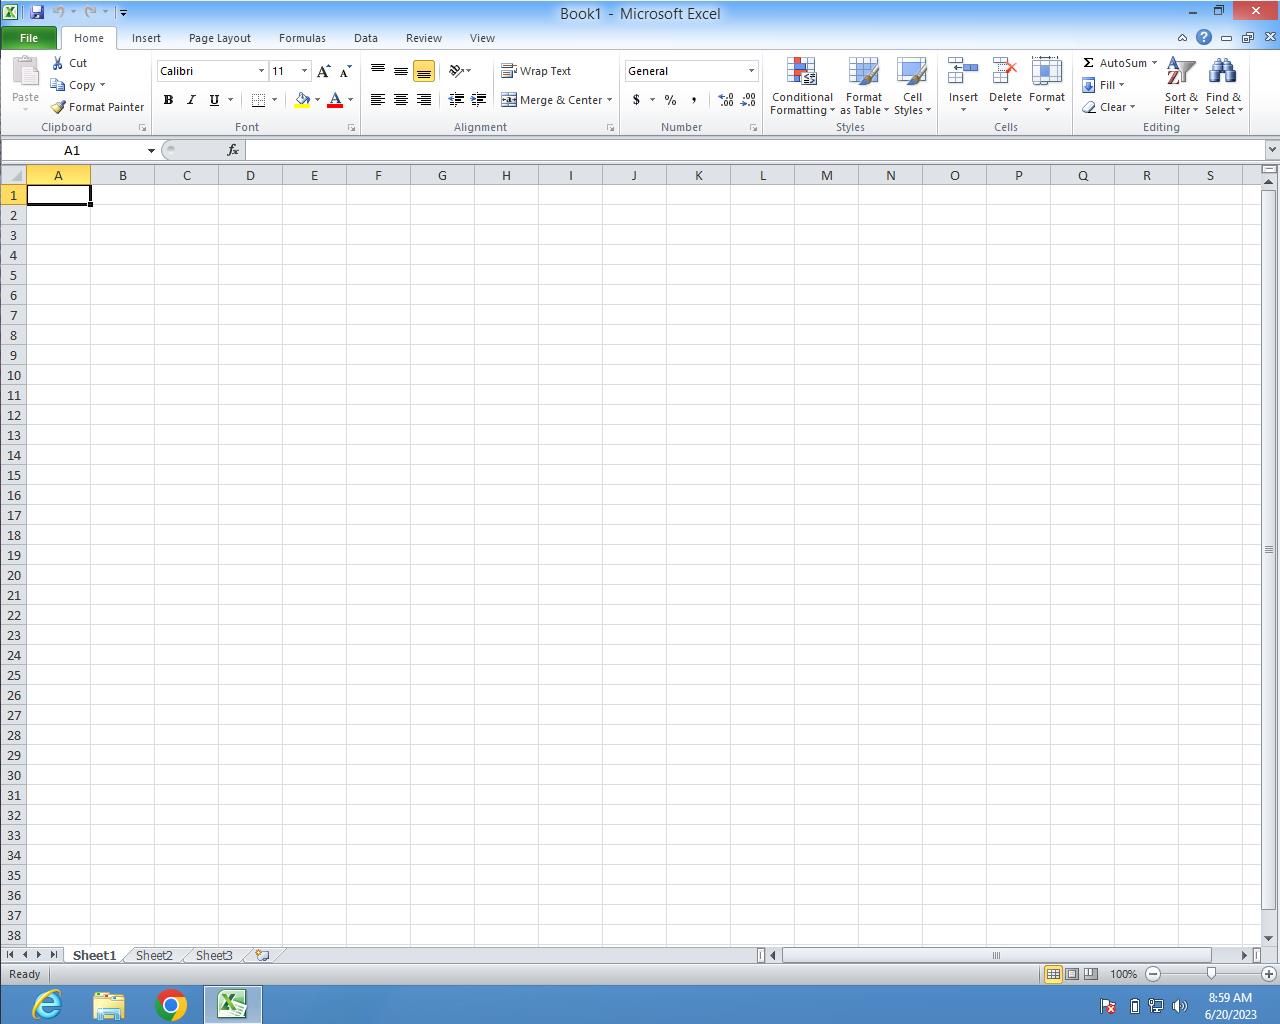Click the Insert Function fx icon
This screenshot has width=1280, height=1024.
232,150
